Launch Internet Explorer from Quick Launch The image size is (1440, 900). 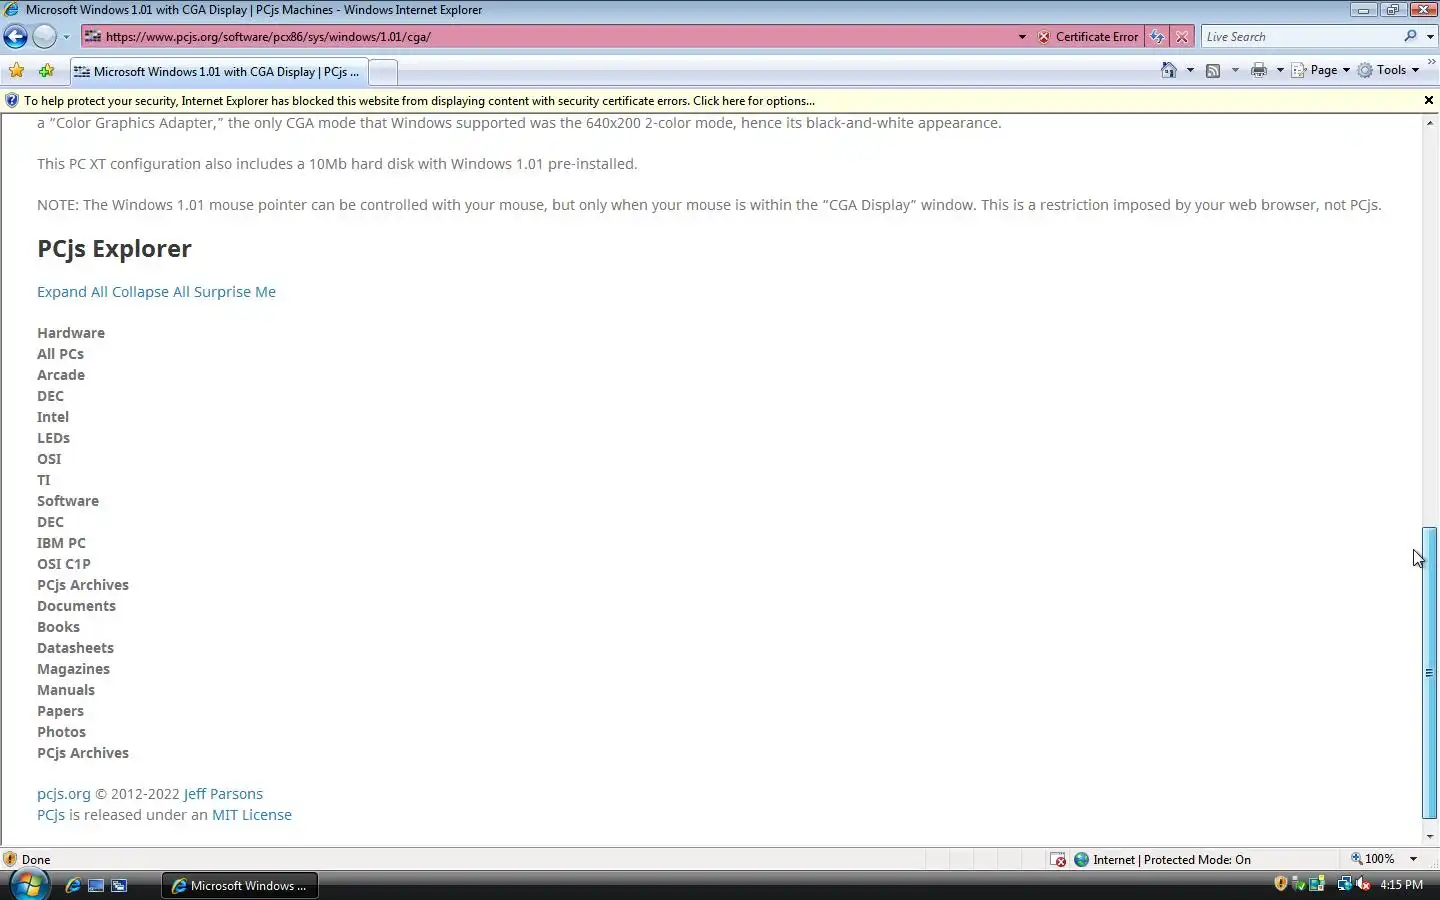click(73, 886)
